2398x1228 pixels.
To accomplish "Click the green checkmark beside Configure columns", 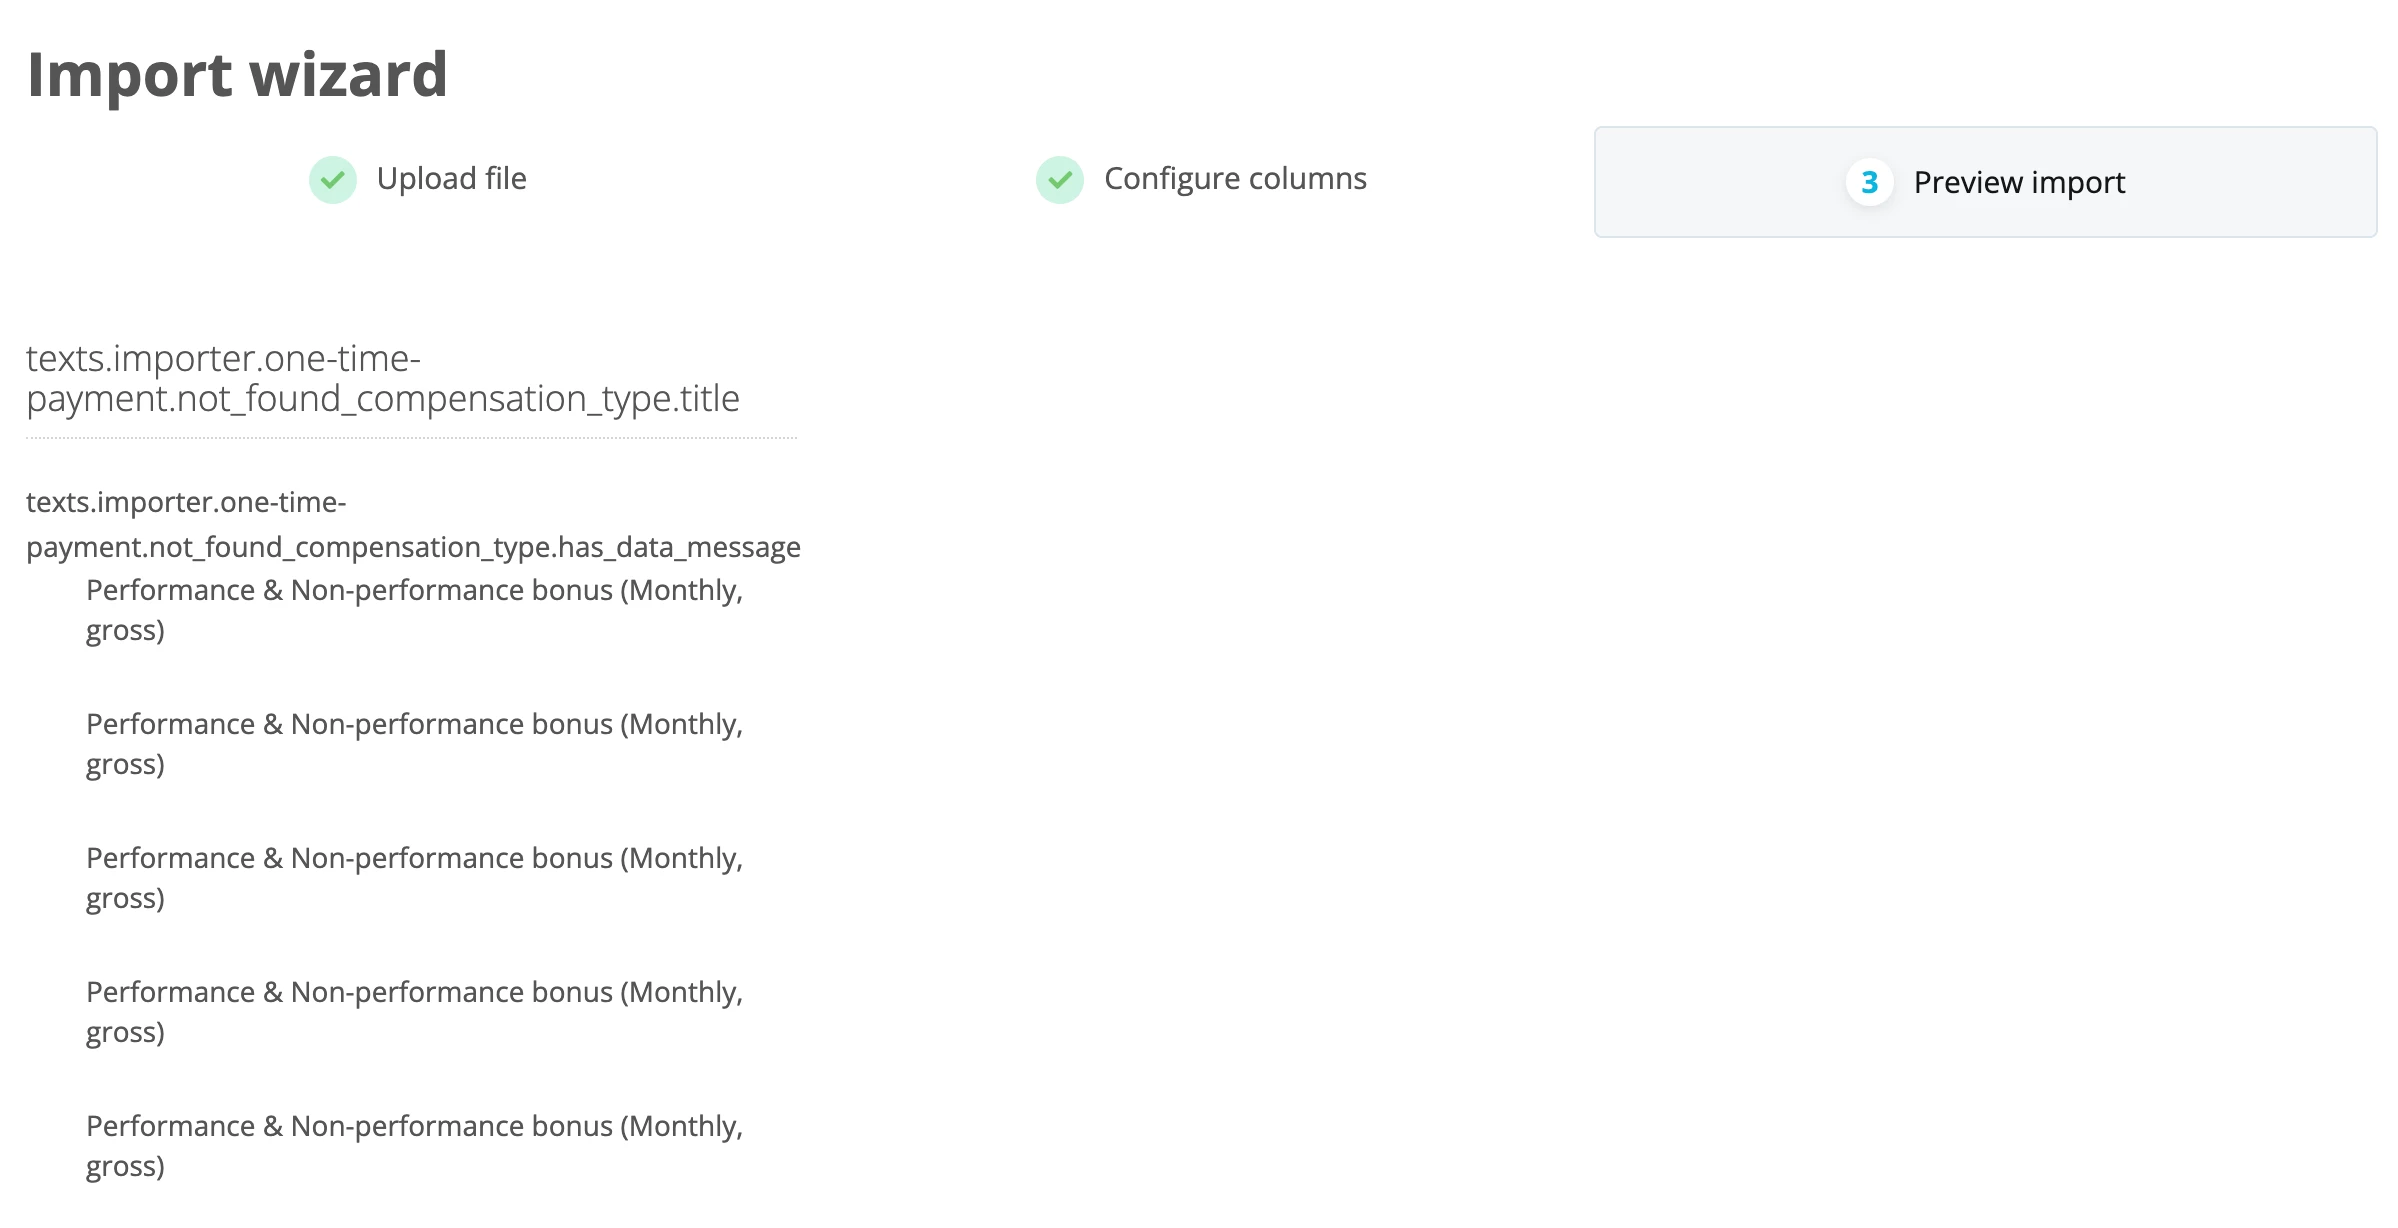I will pyautogui.click(x=1060, y=180).
